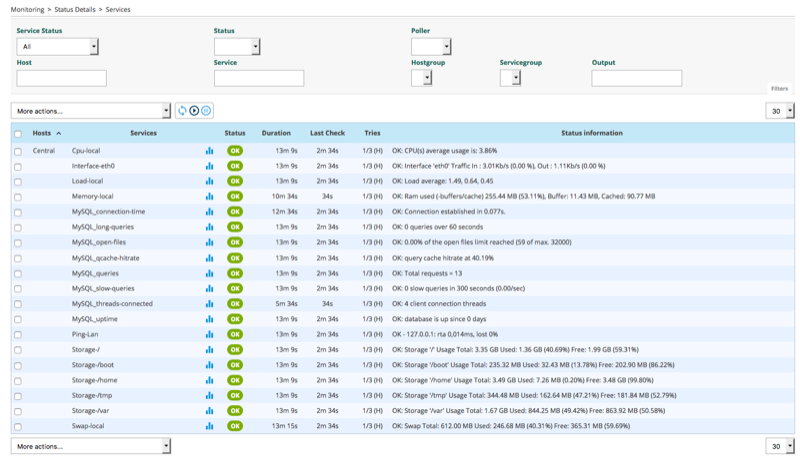
Task: Open the graph icon for Memory-local
Action: [x=209, y=197]
